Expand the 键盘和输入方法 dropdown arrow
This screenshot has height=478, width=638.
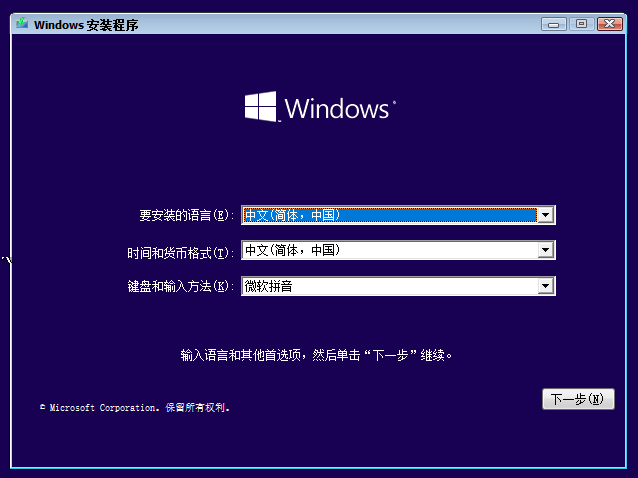(545, 287)
